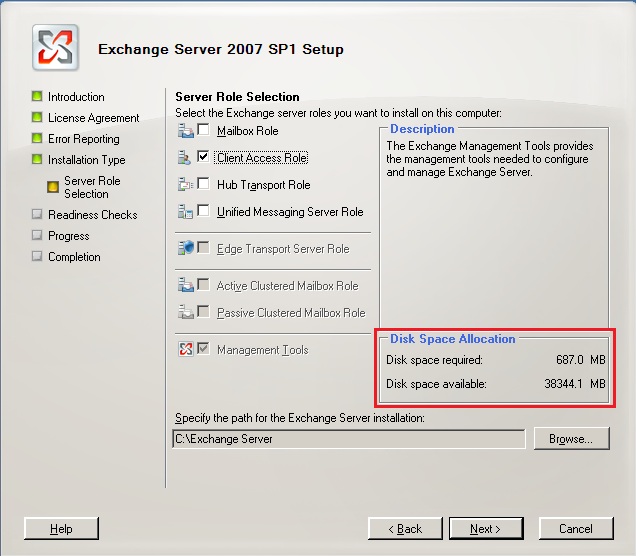Cancel the Exchange setup

coord(576,528)
